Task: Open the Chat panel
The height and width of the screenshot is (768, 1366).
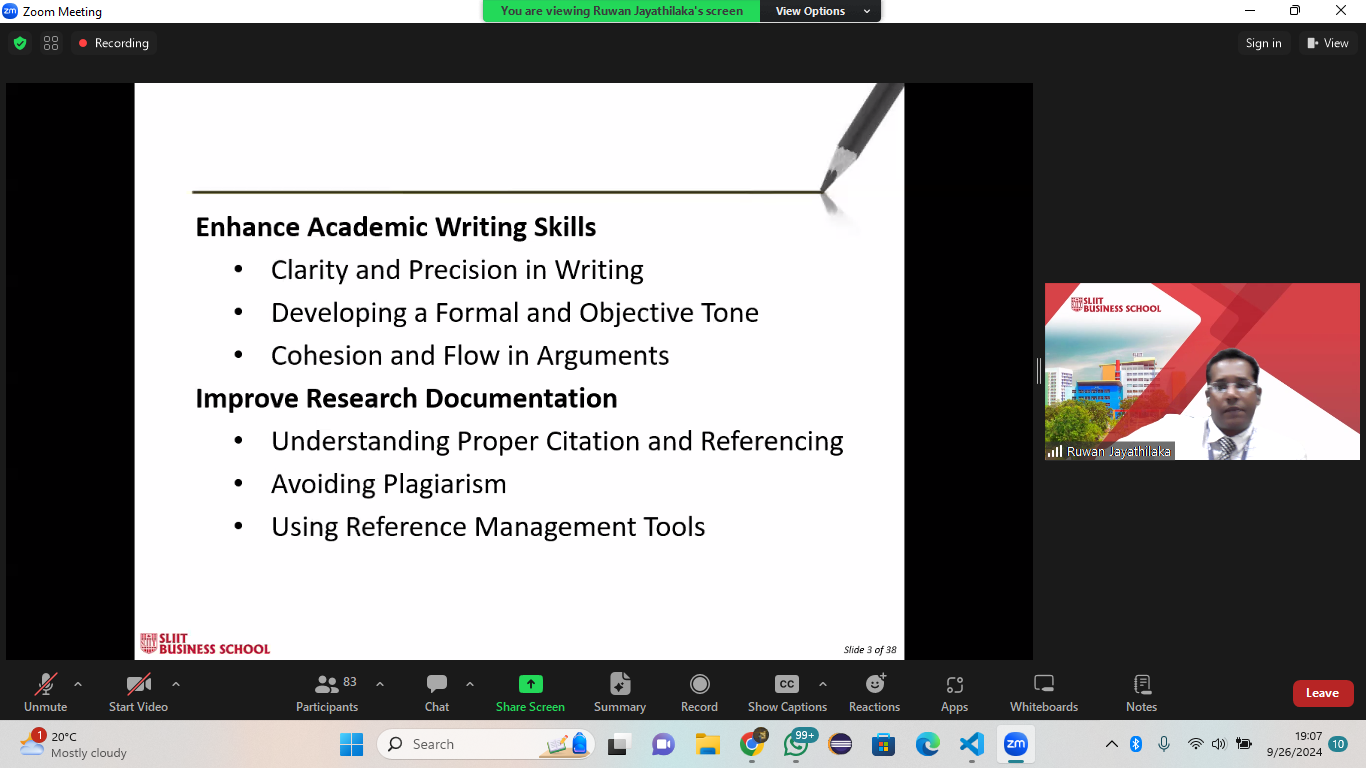Action: (437, 692)
